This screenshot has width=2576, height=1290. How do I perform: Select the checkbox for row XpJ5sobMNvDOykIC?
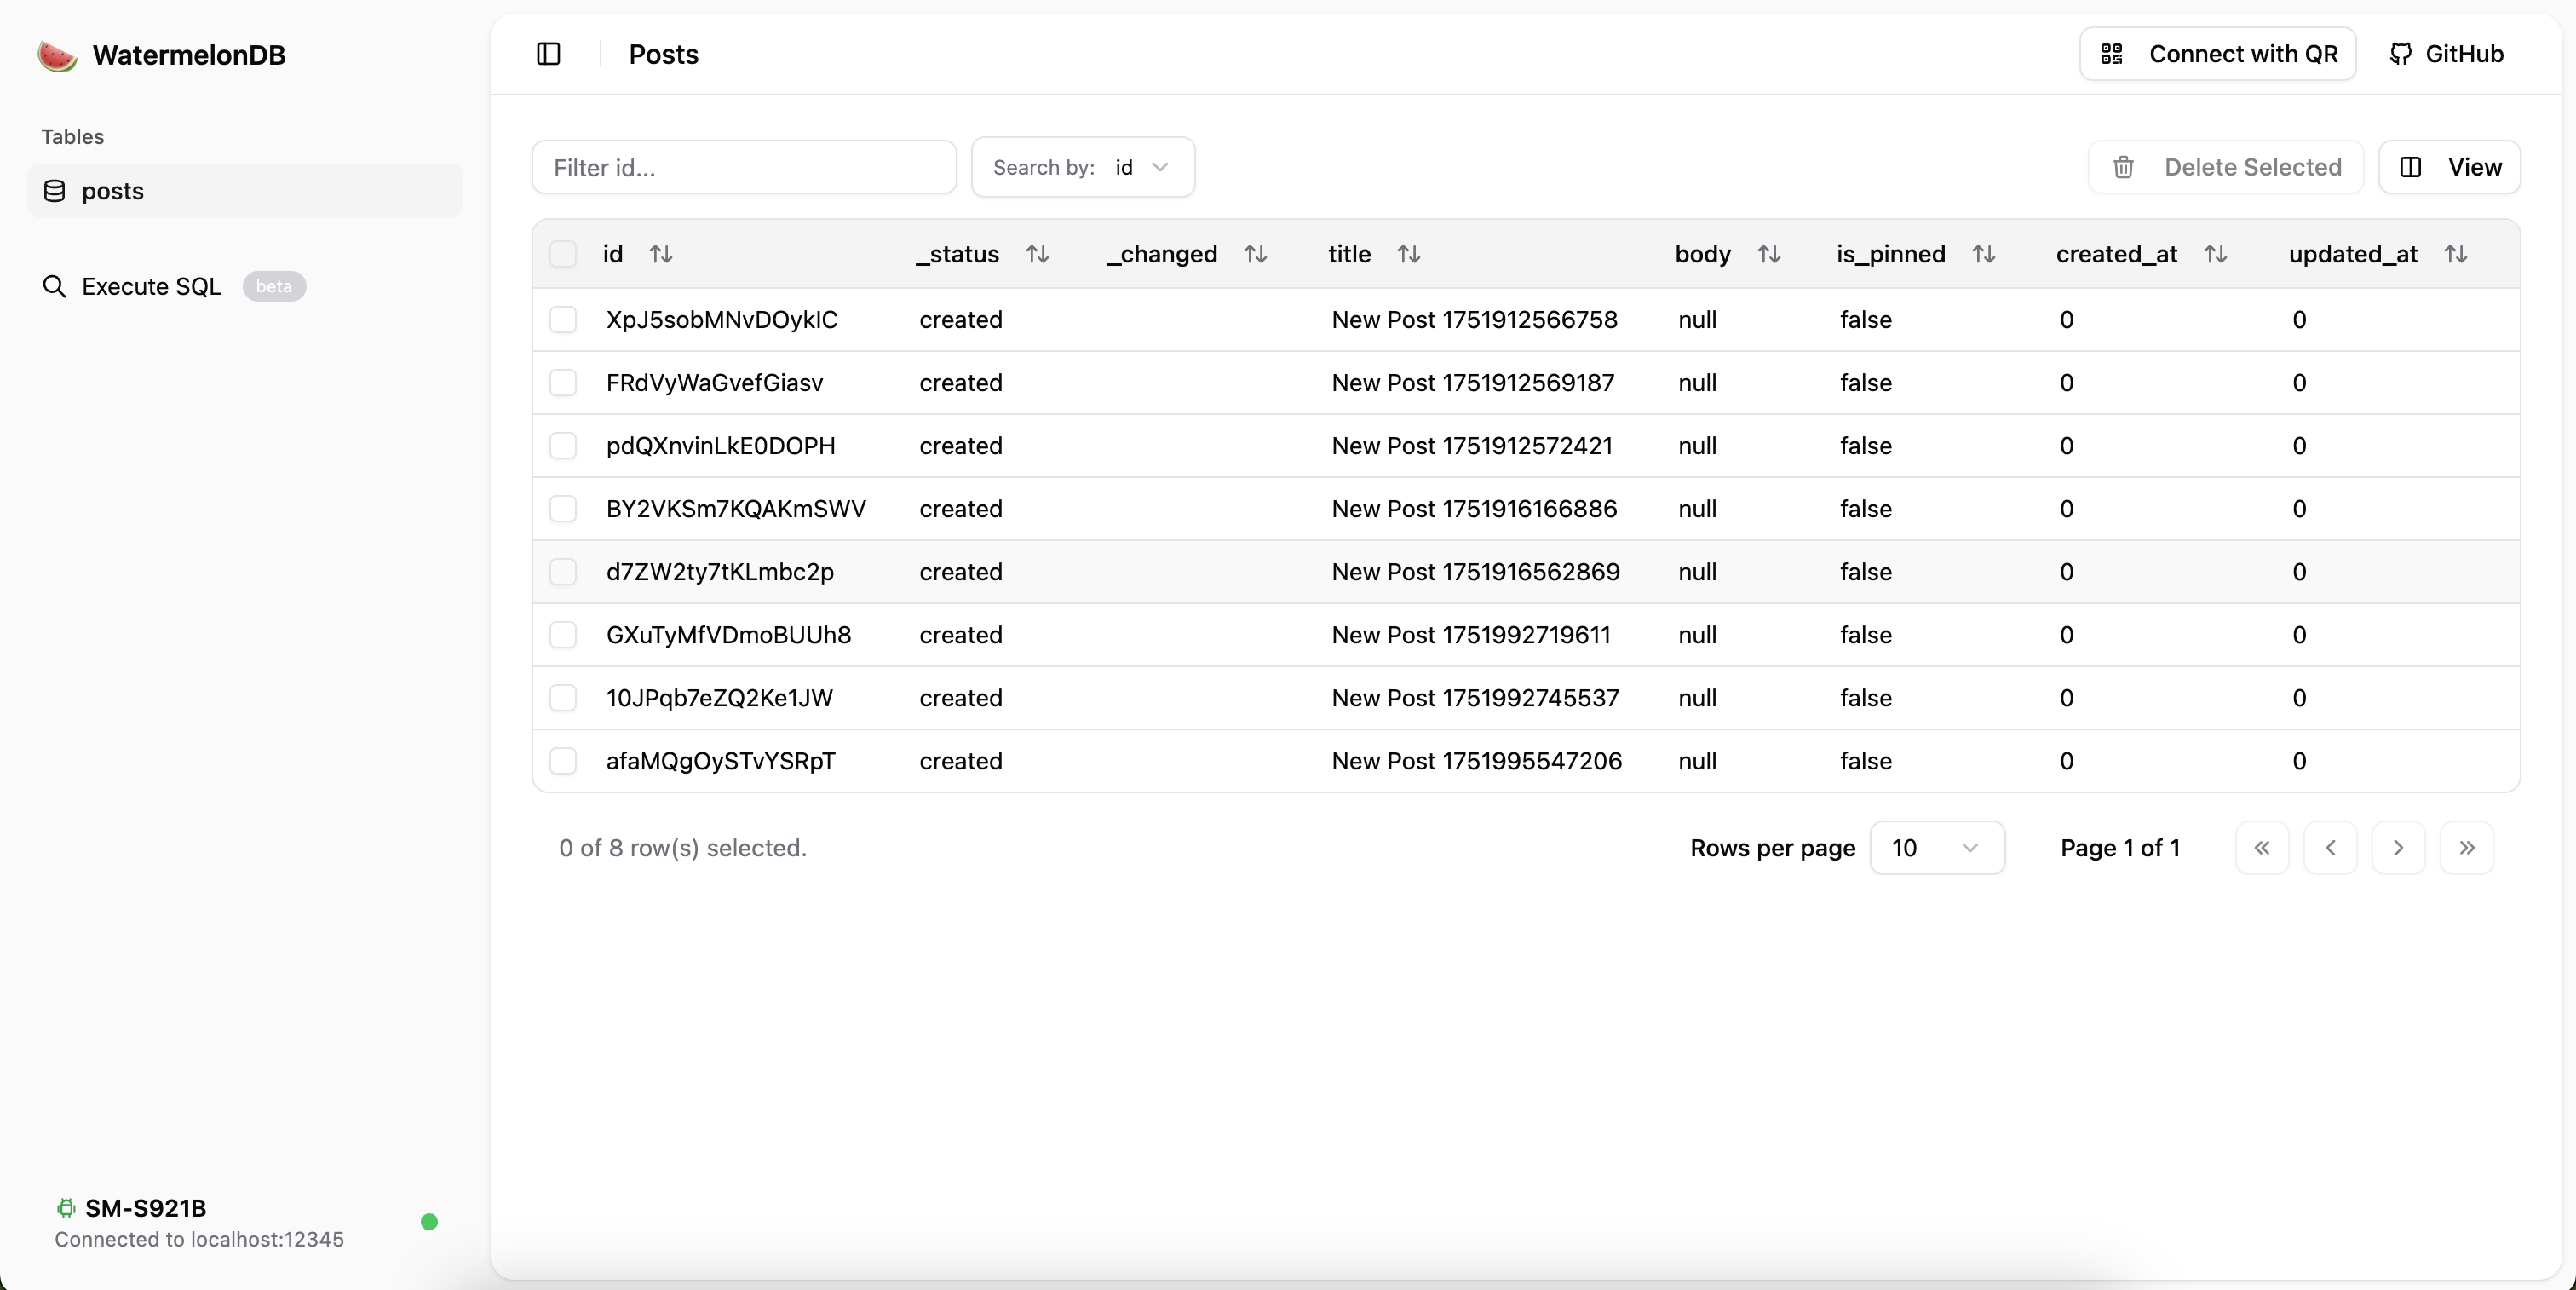pos(563,319)
